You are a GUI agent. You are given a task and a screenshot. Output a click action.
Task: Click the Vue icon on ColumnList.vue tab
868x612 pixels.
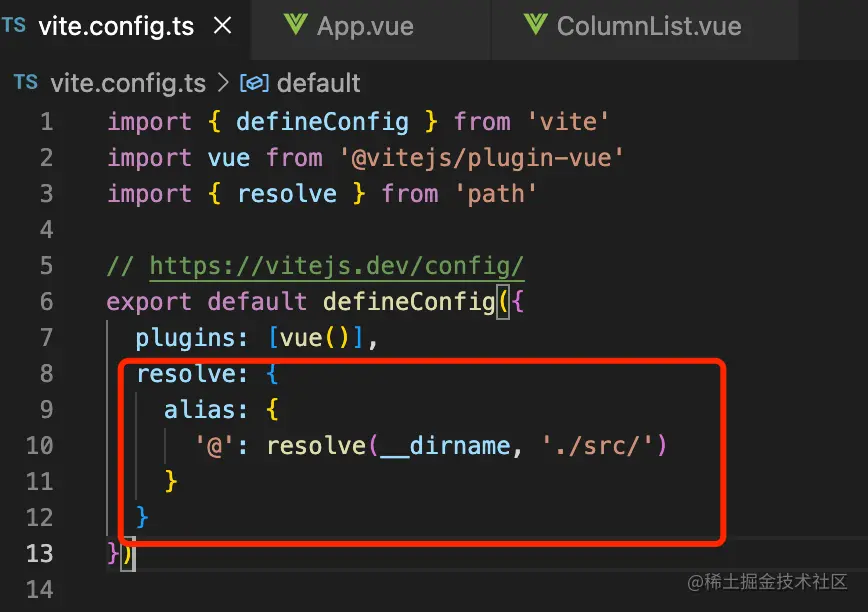point(535,25)
